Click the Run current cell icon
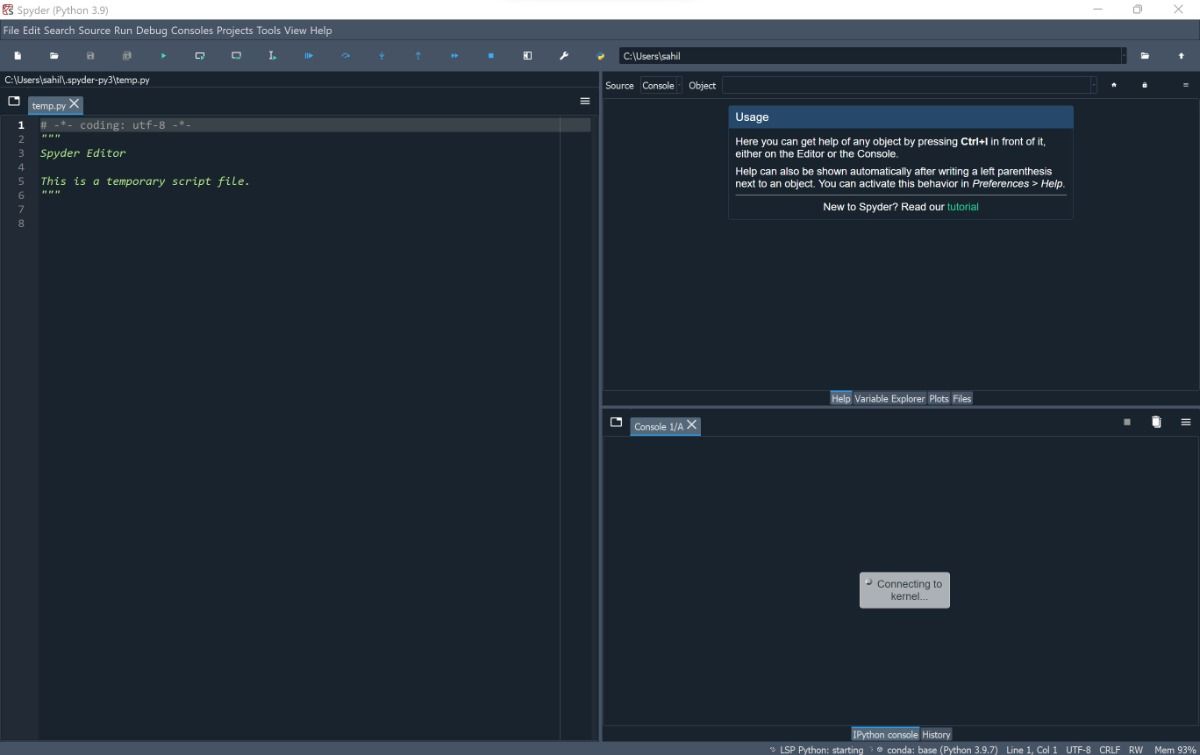Viewport: 1200px width, 755px height. pyautogui.click(x=199, y=55)
